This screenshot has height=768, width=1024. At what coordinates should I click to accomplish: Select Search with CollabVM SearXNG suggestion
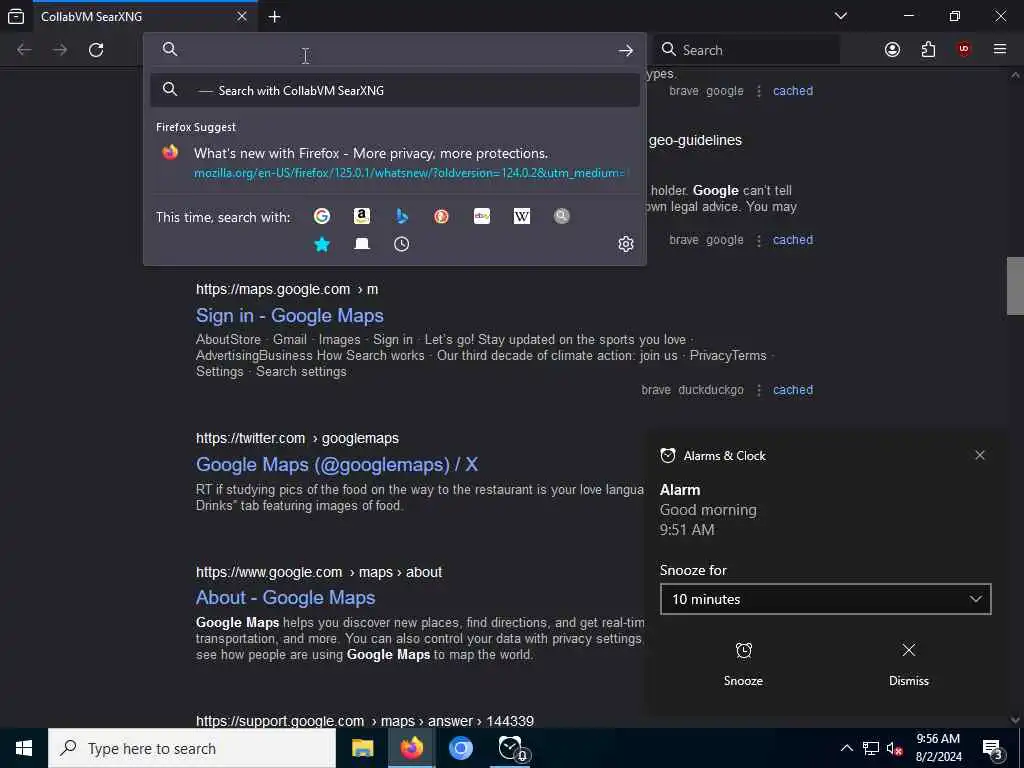pyautogui.click(x=394, y=90)
